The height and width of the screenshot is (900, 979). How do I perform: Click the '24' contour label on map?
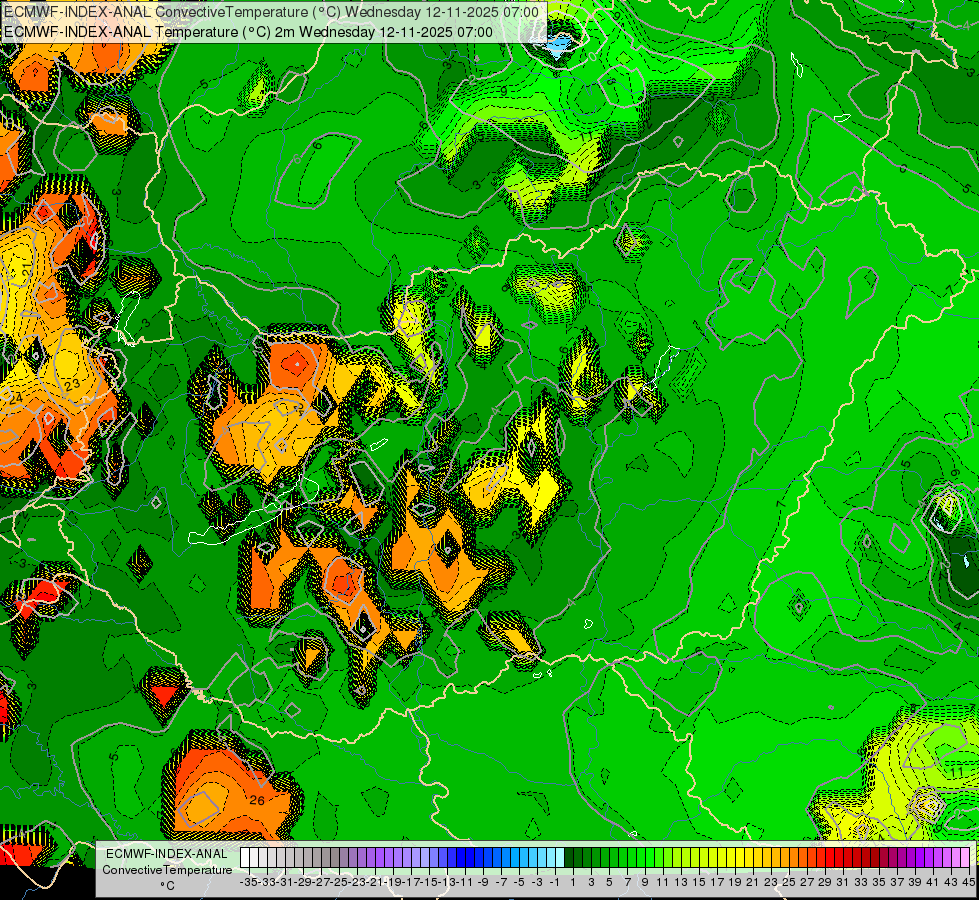pyautogui.click(x=16, y=398)
